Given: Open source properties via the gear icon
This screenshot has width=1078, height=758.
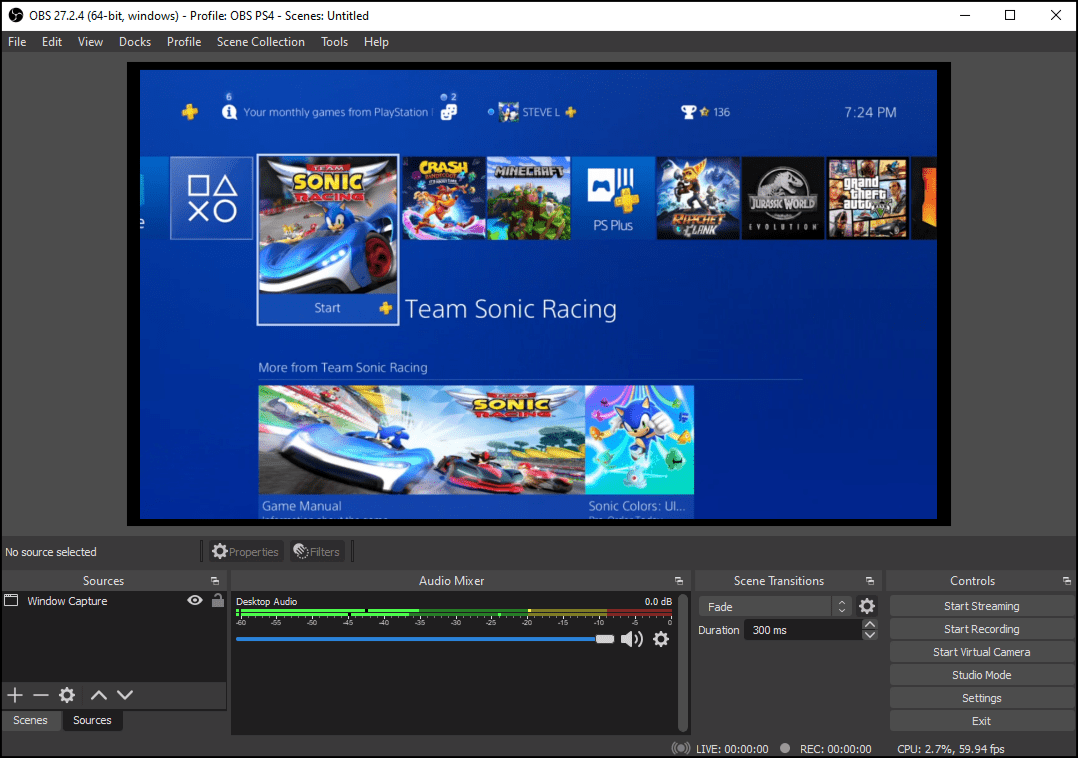Looking at the screenshot, I should point(66,694).
